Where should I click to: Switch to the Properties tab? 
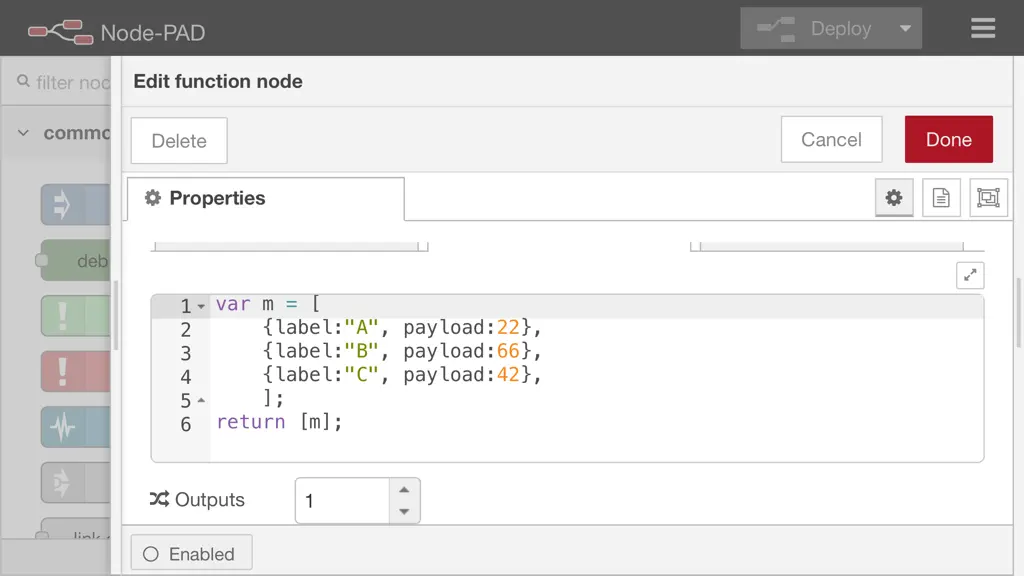point(266,199)
